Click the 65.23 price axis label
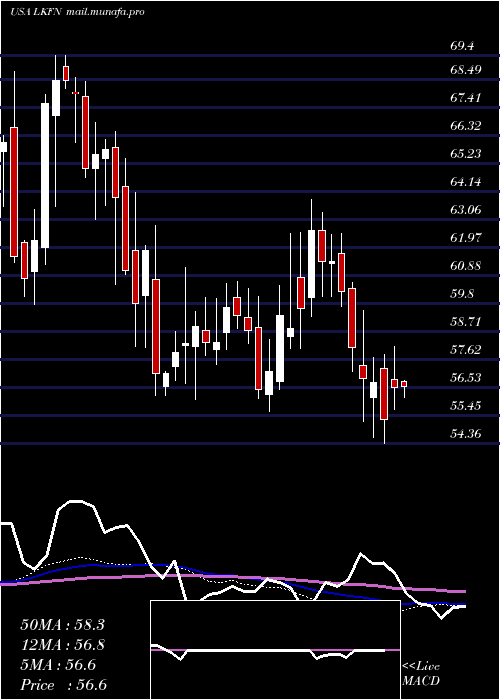 pos(466,154)
